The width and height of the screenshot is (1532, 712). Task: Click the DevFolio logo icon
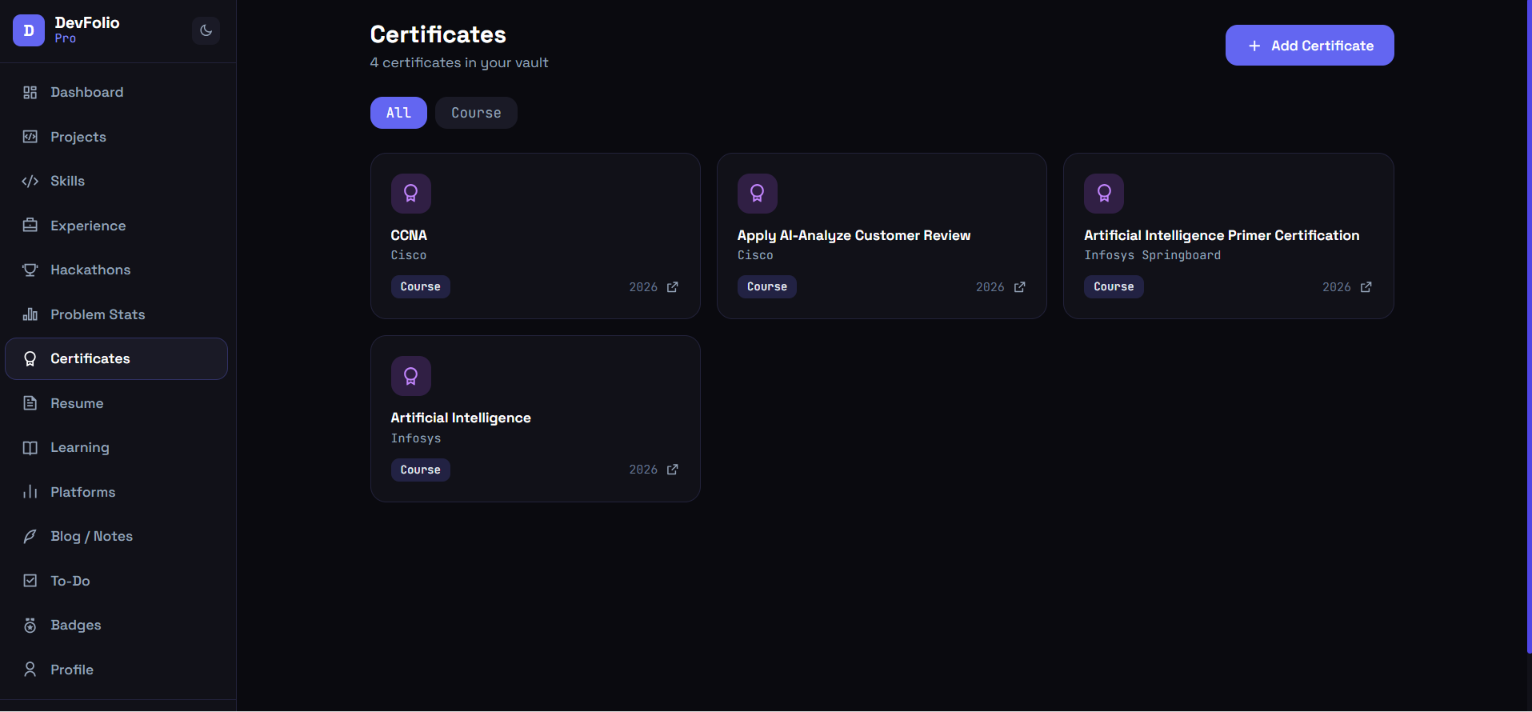(29, 30)
